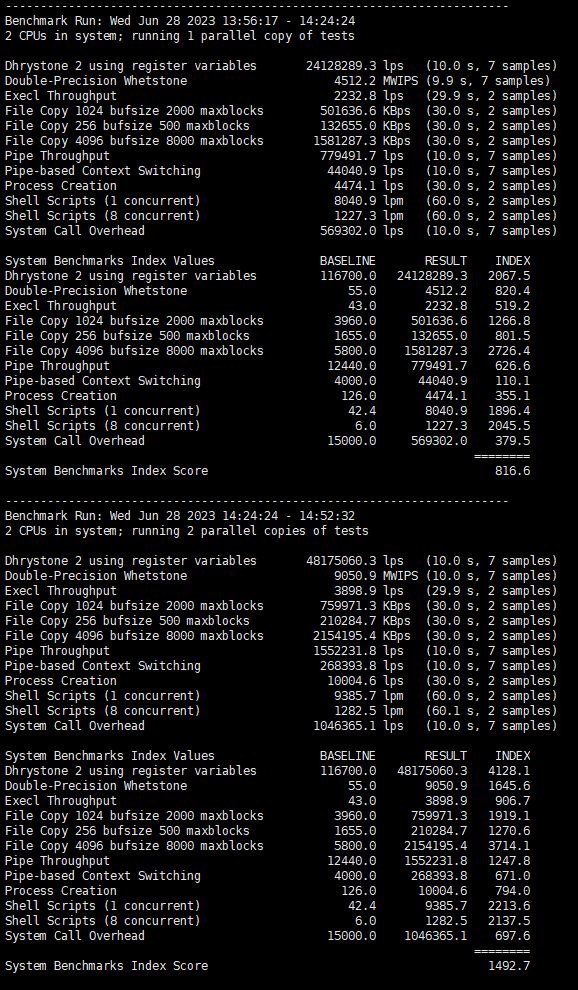Screen dimensions: 578x990
Task: Click the index value 3714.1
Action: pos(509,846)
